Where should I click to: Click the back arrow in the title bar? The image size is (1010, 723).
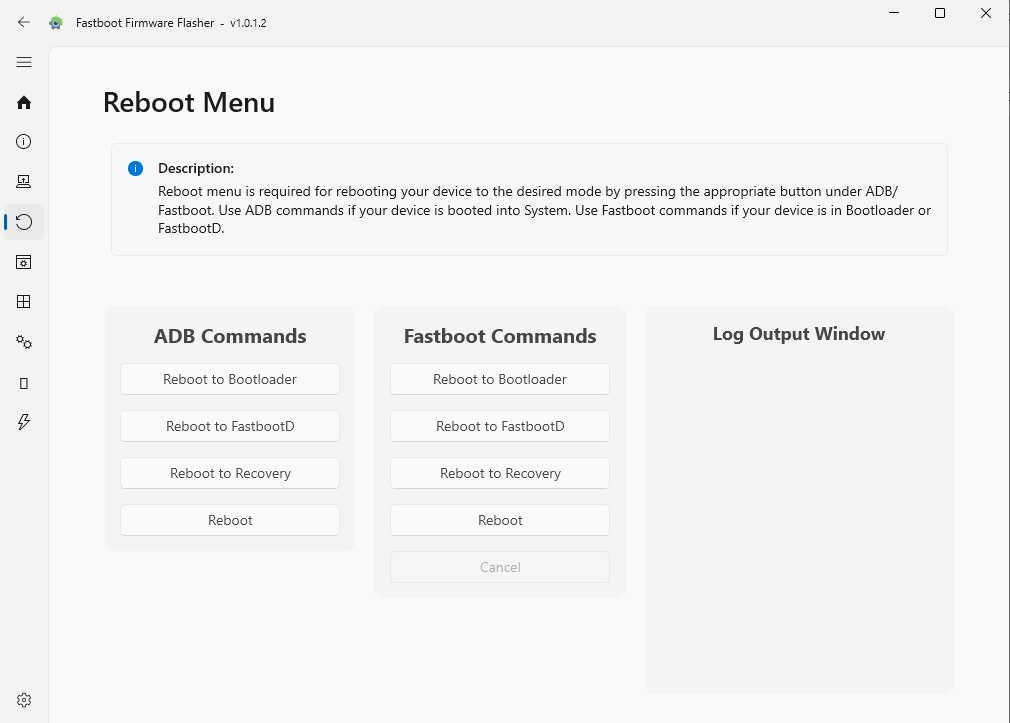[x=23, y=22]
